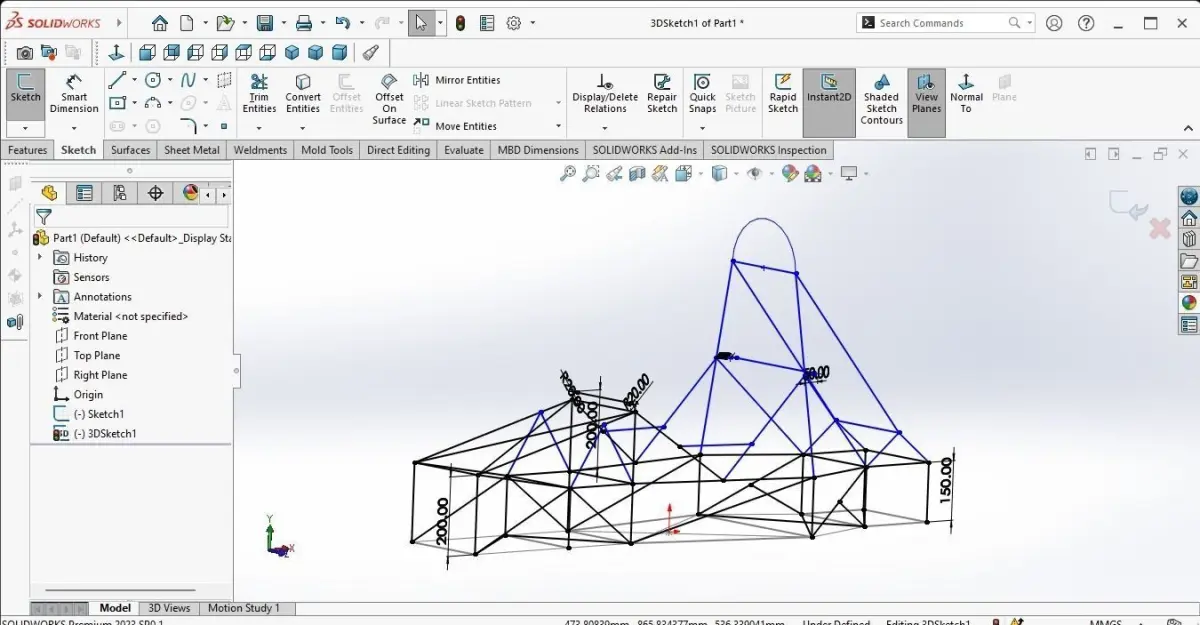Switch to the Surfaces tab
The height and width of the screenshot is (625, 1200).
pos(131,150)
